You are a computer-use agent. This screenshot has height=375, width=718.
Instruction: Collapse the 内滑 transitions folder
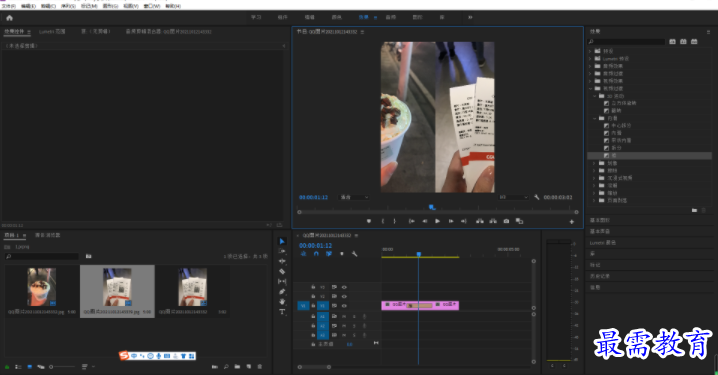point(595,118)
